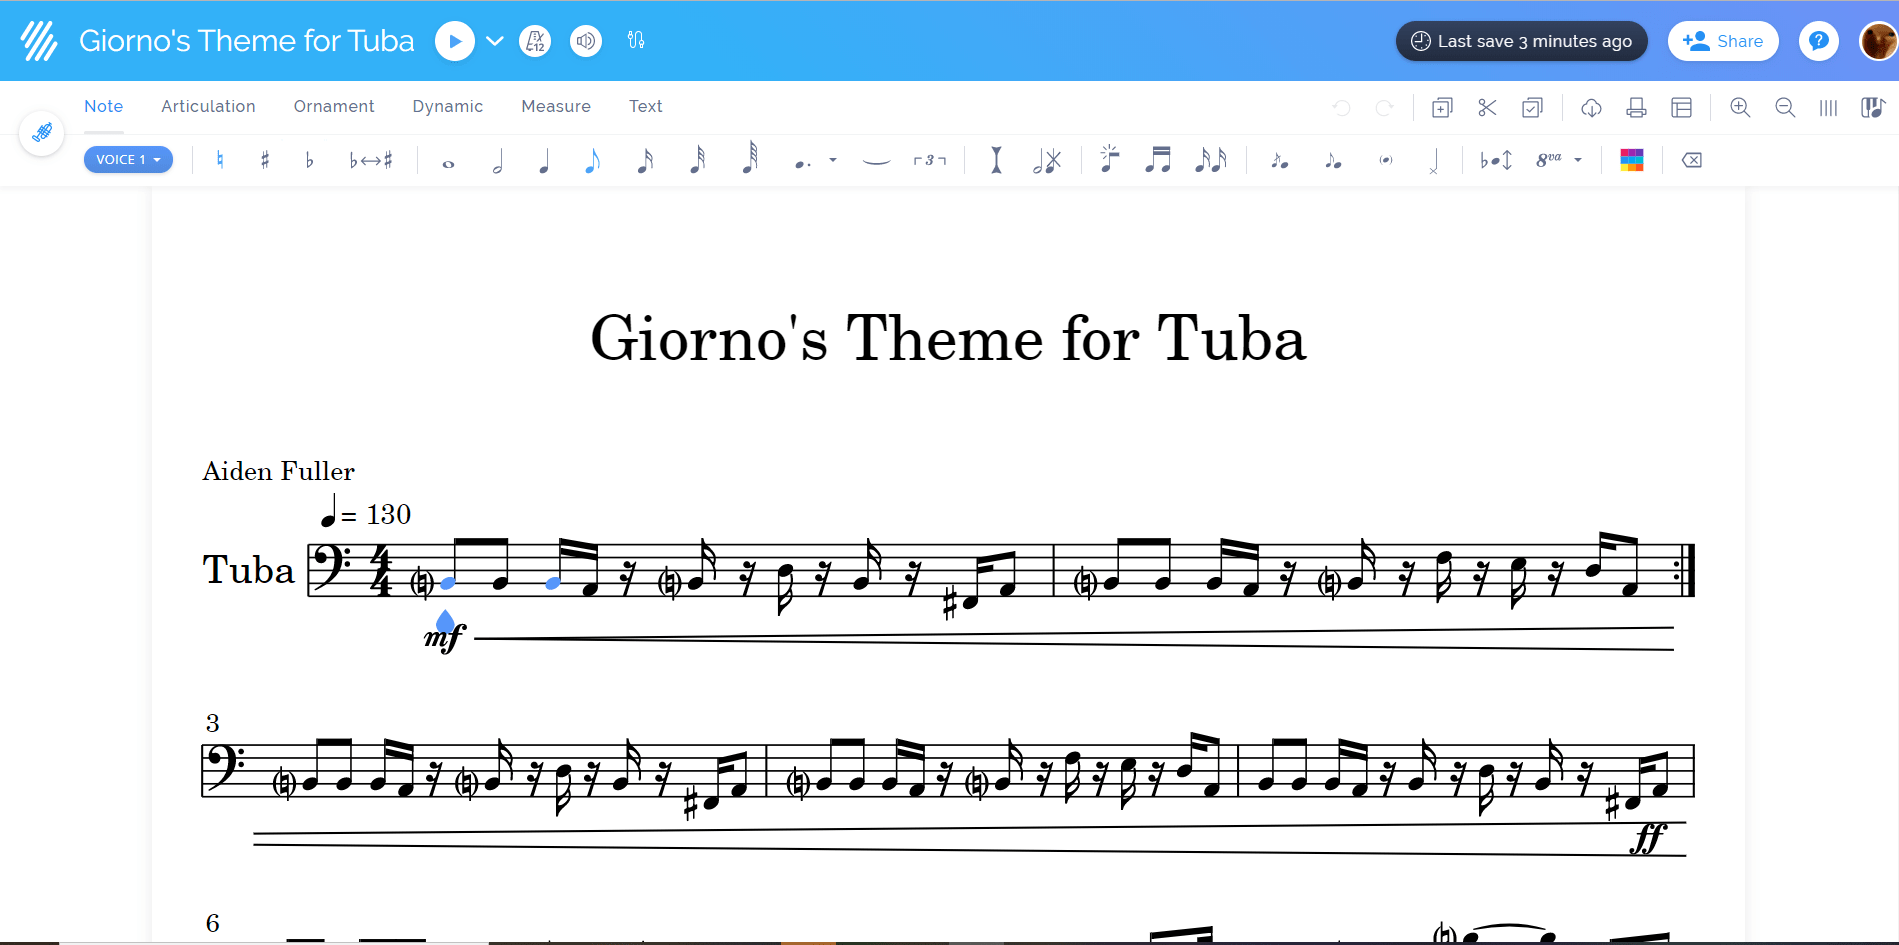Beam the selected notes together
This screenshot has width=1899, height=945.
(x=1158, y=160)
